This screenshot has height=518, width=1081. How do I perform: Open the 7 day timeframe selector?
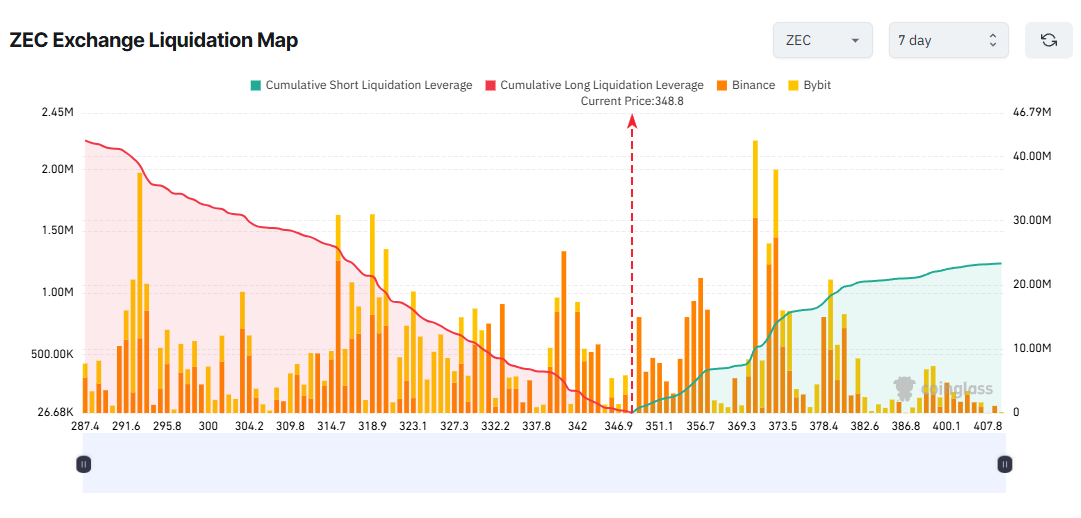tap(947, 40)
